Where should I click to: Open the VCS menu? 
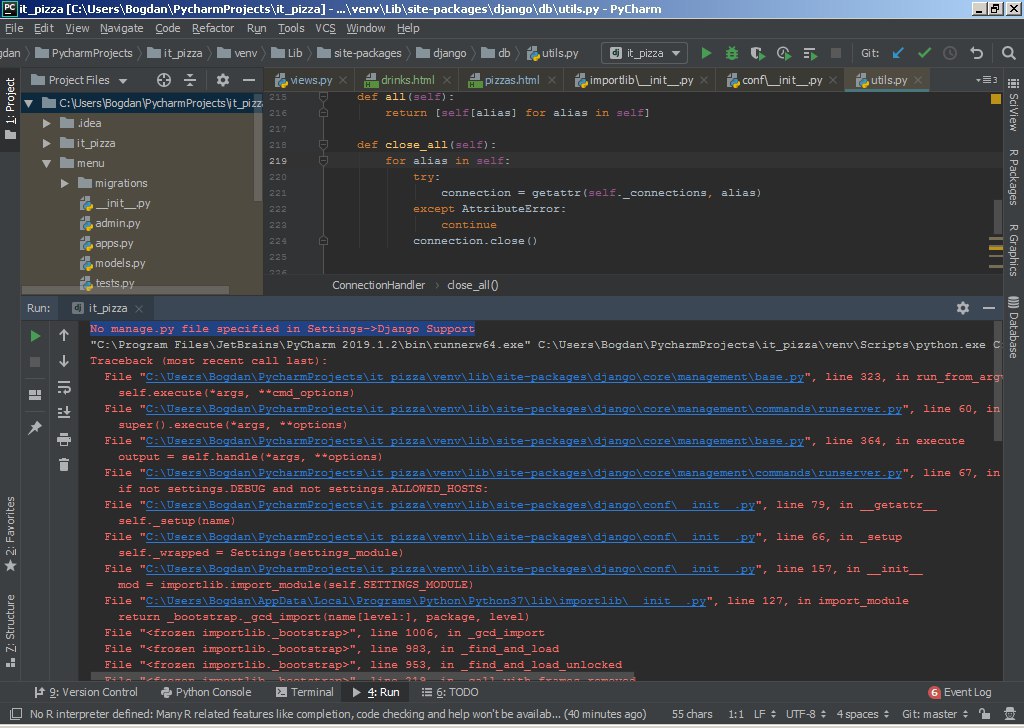click(x=325, y=28)
